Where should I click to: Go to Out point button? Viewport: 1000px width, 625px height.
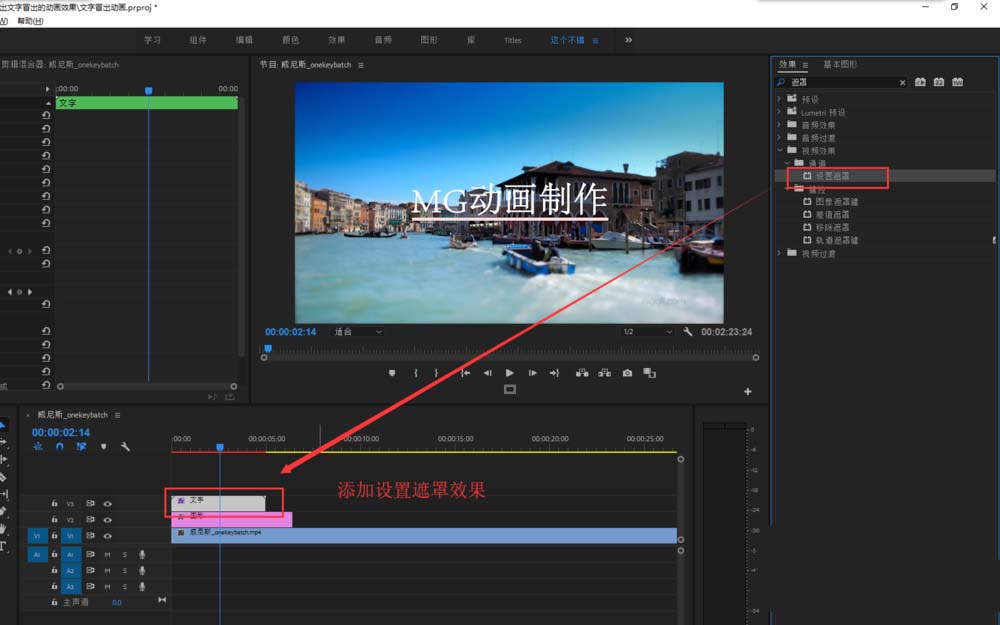(554, 373)
